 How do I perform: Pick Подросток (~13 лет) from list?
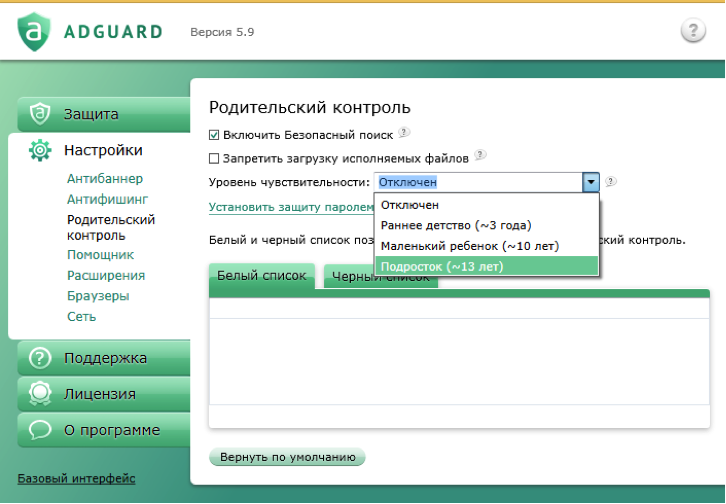click(x=441, y=266)
